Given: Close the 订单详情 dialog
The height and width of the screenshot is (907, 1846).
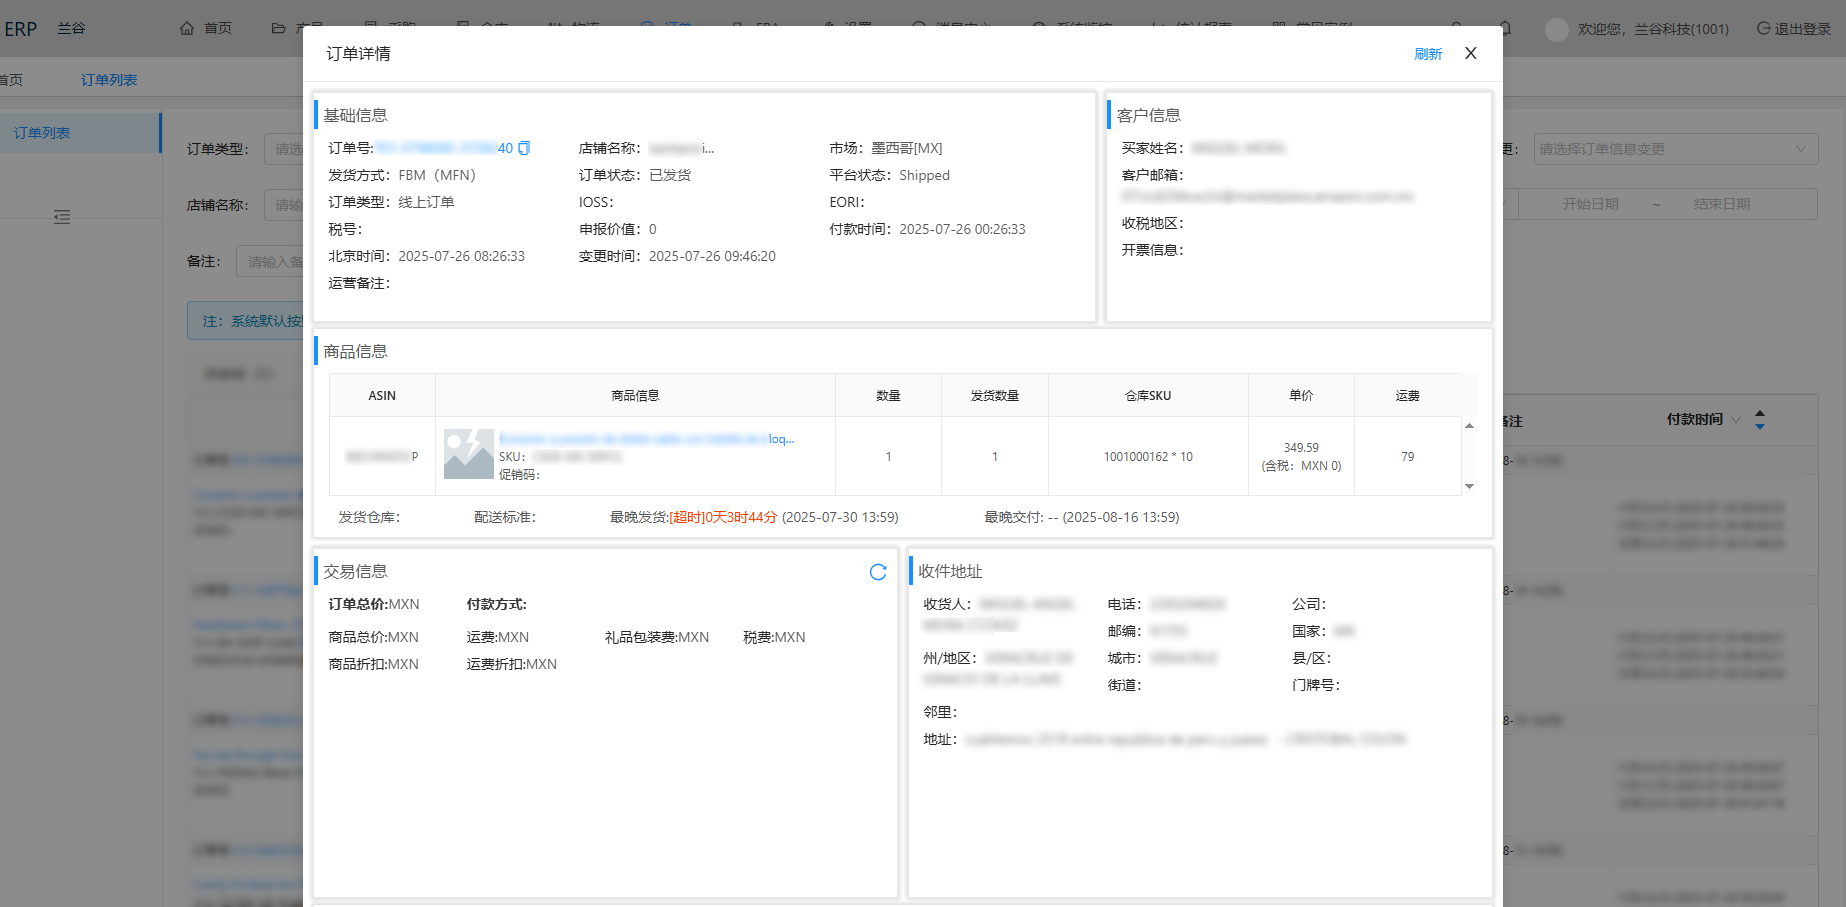Looking at the screenshot, I should click(x=1470, y=54).
